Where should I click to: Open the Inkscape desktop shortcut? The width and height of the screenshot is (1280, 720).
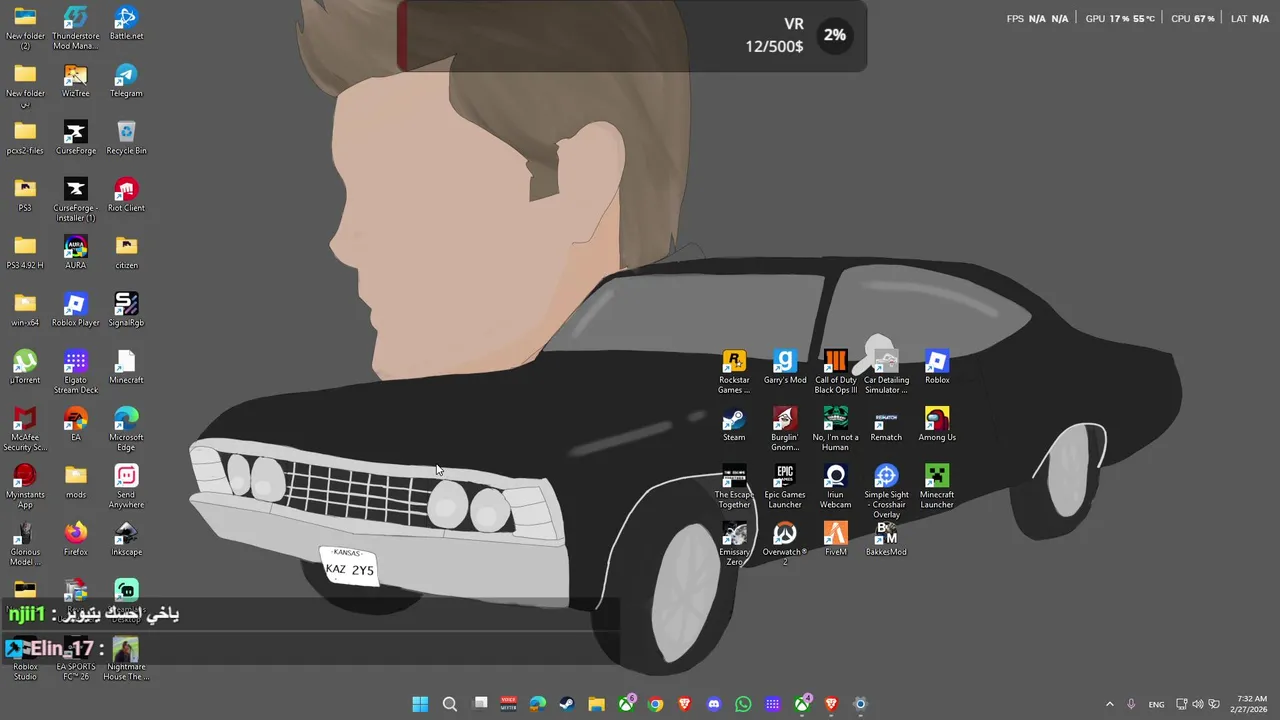pyautogui.click(x=126, y=539)
